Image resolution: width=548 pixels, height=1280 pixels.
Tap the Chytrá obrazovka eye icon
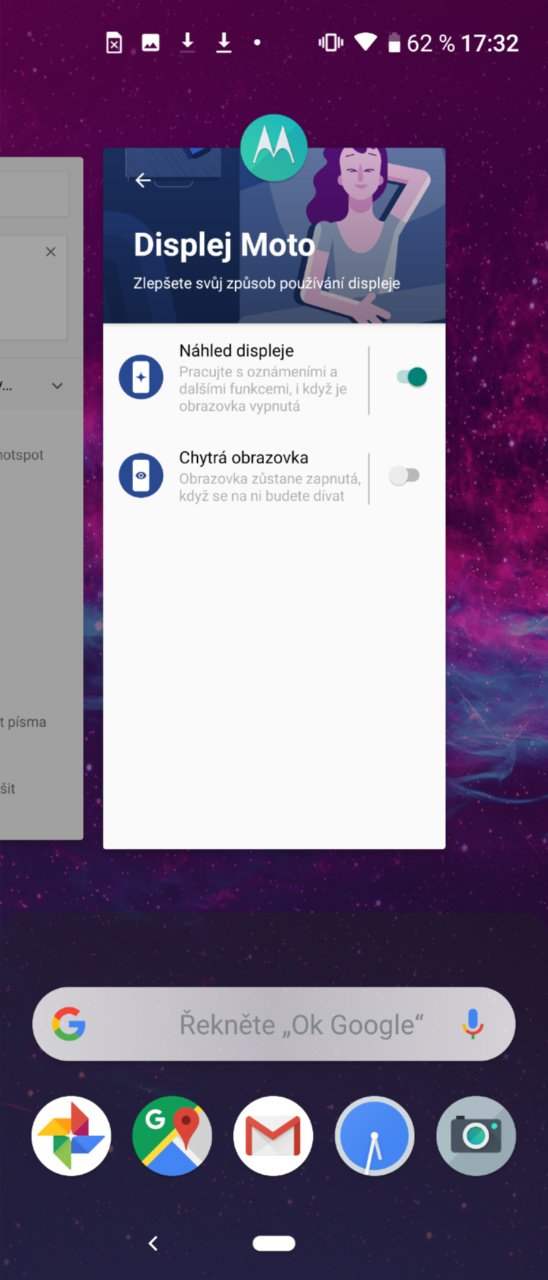[x=141, y=475]
